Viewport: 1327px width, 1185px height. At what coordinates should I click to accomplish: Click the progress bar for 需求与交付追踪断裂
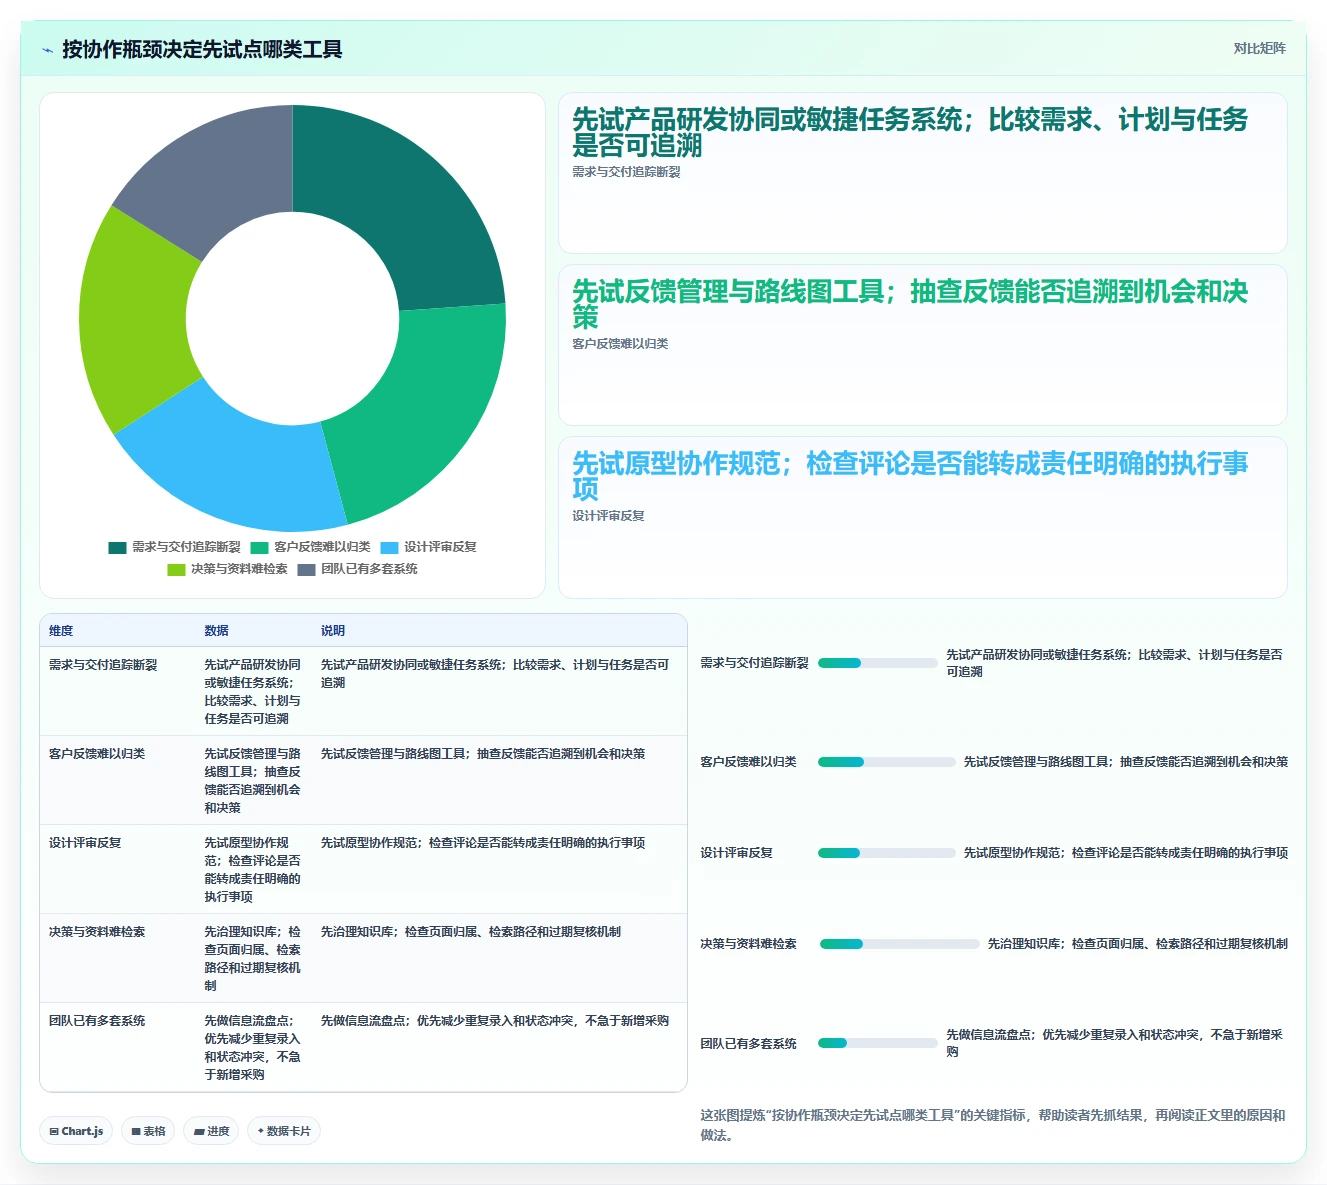pyautogui.click(x=878, y=663)
